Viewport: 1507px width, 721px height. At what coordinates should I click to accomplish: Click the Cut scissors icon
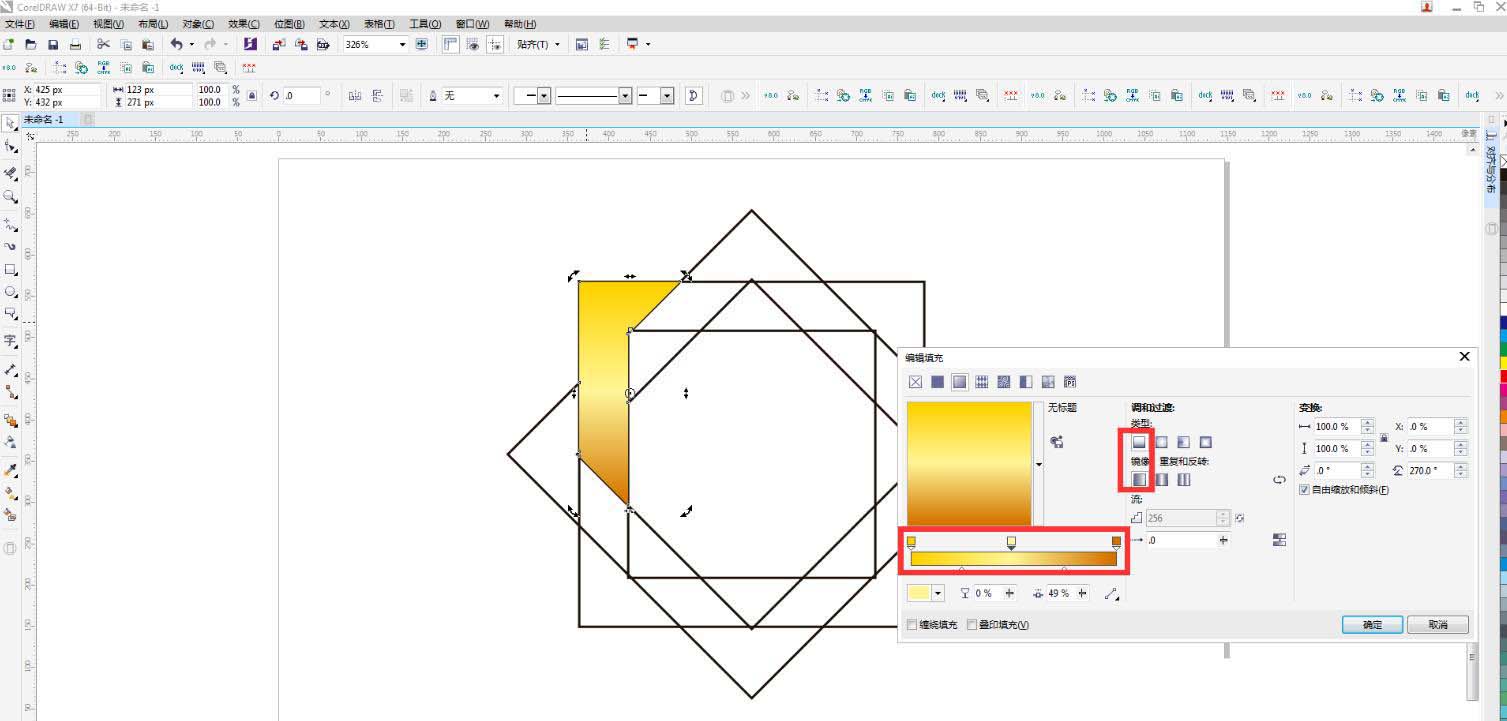(x=103, y=45)
